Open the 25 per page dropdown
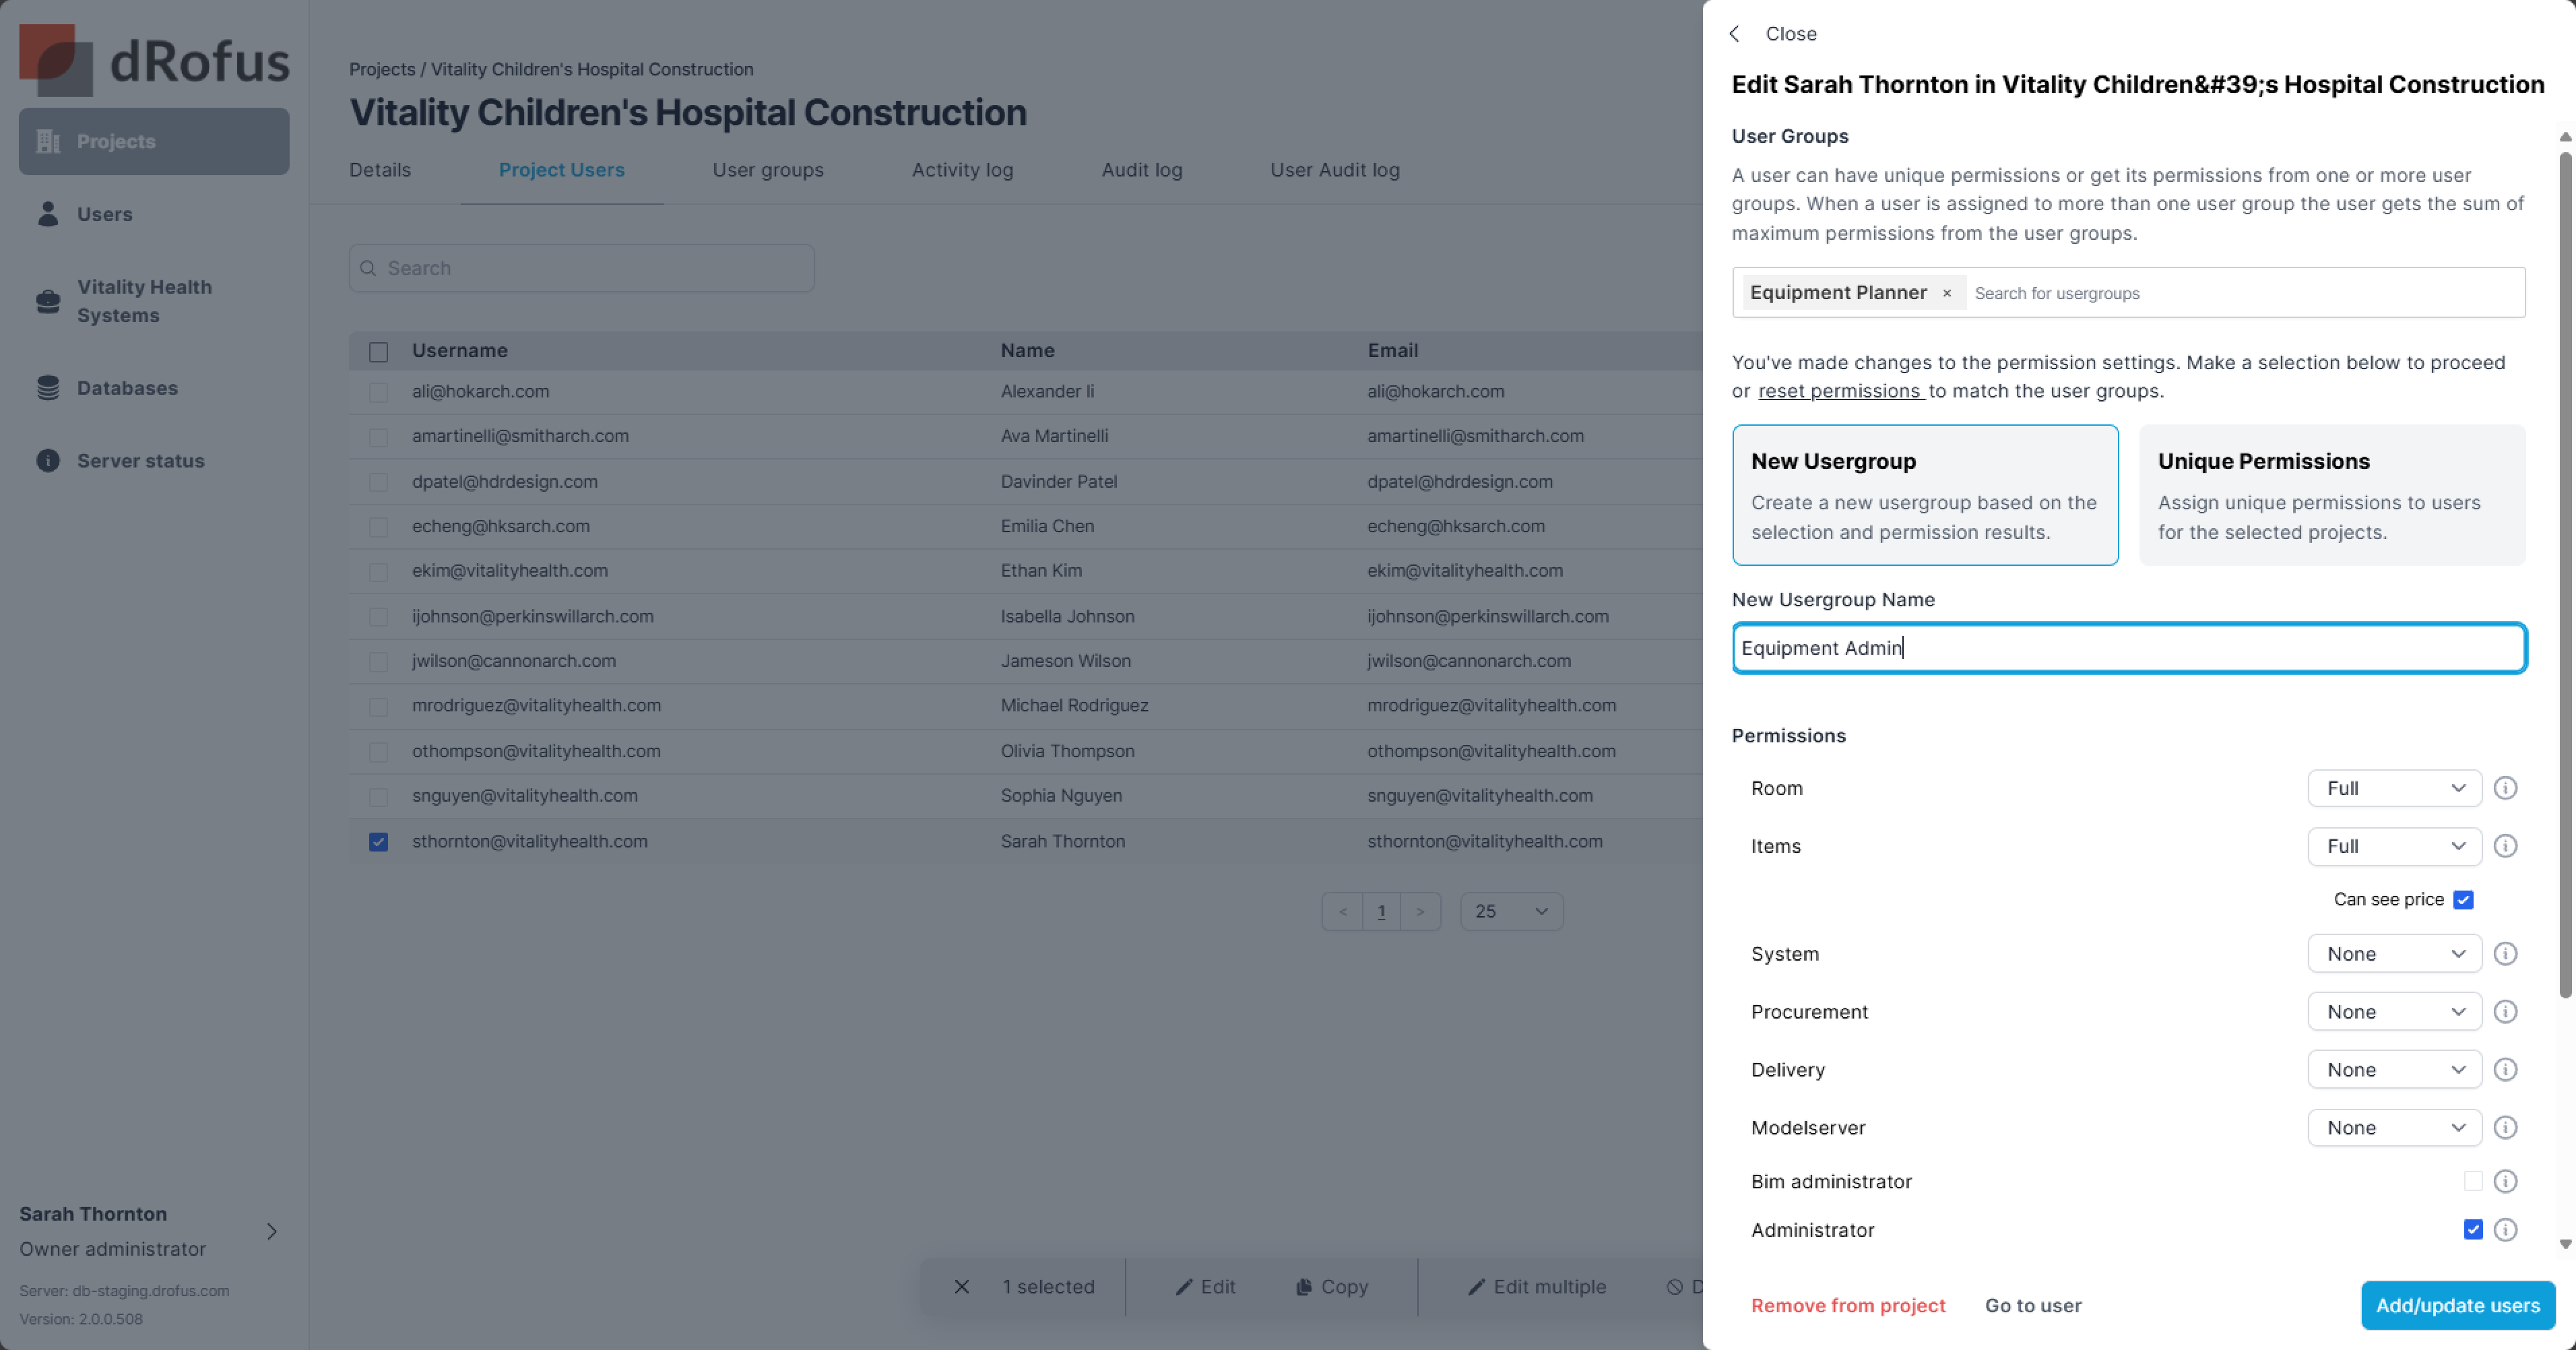The height and width of the screenshot is (1350, 2576). [1511, 911]
